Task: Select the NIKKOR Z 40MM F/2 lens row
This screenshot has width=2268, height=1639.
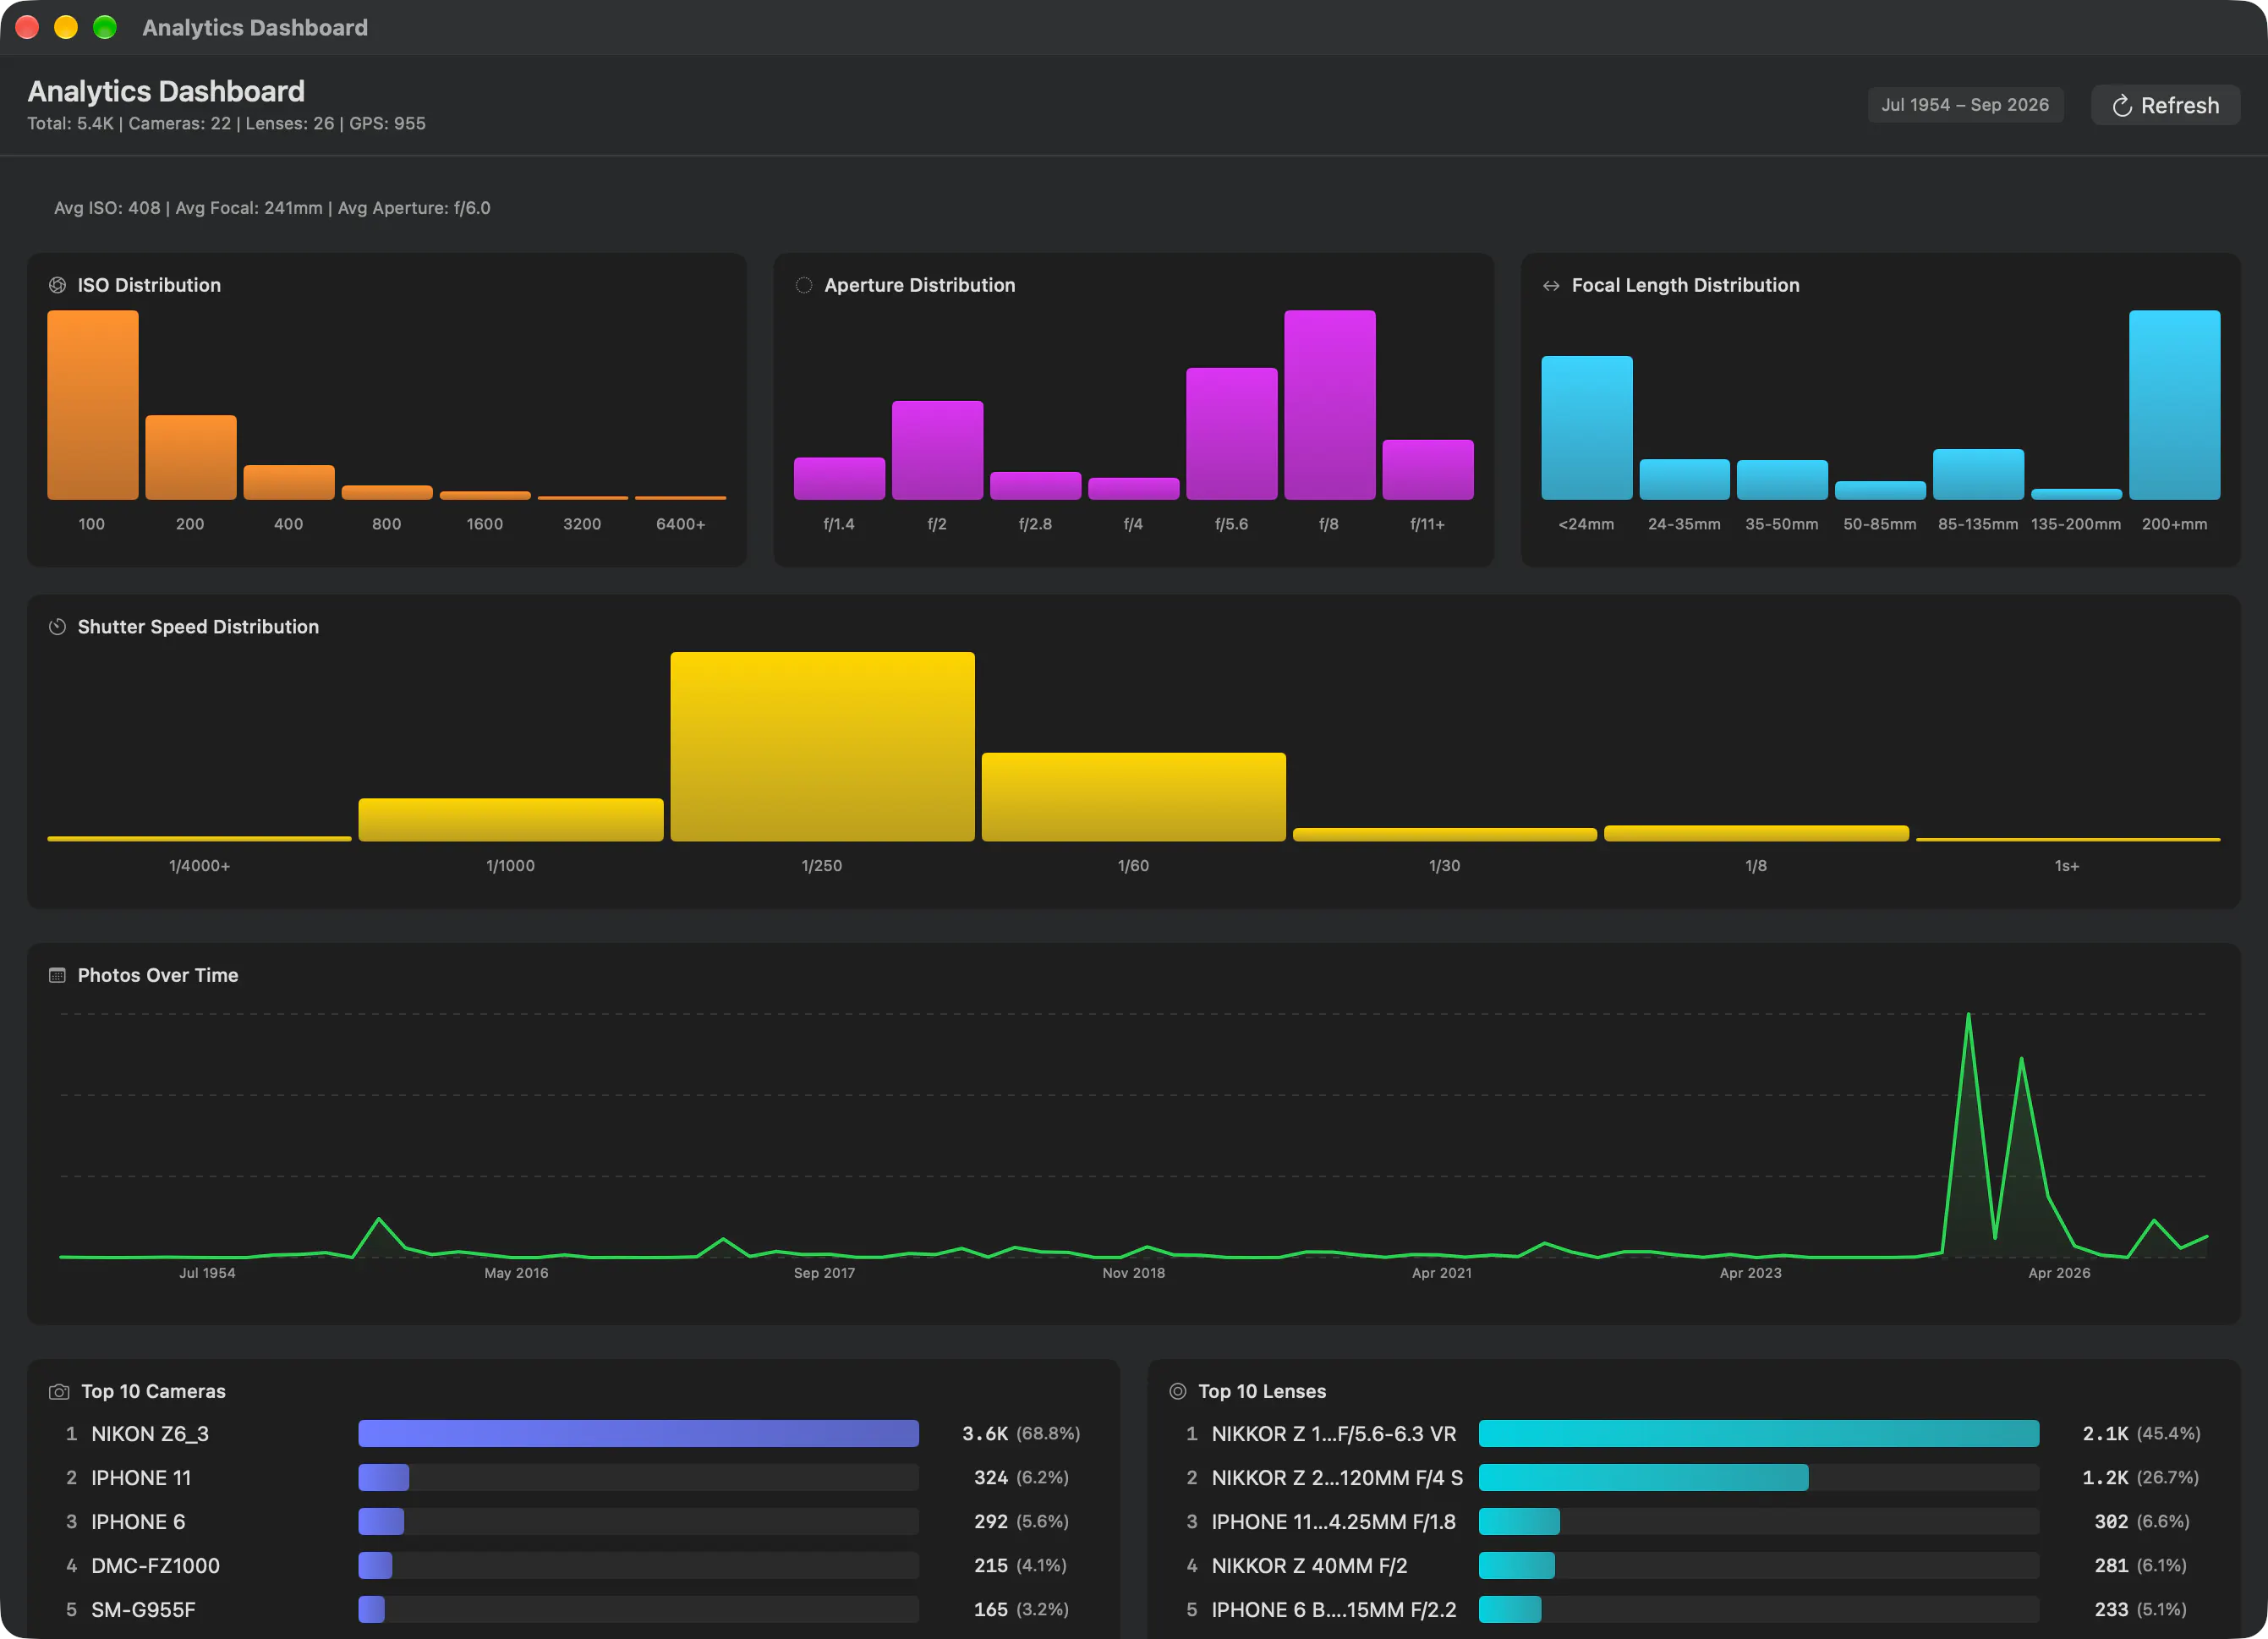Action: coord(1693,1565)
